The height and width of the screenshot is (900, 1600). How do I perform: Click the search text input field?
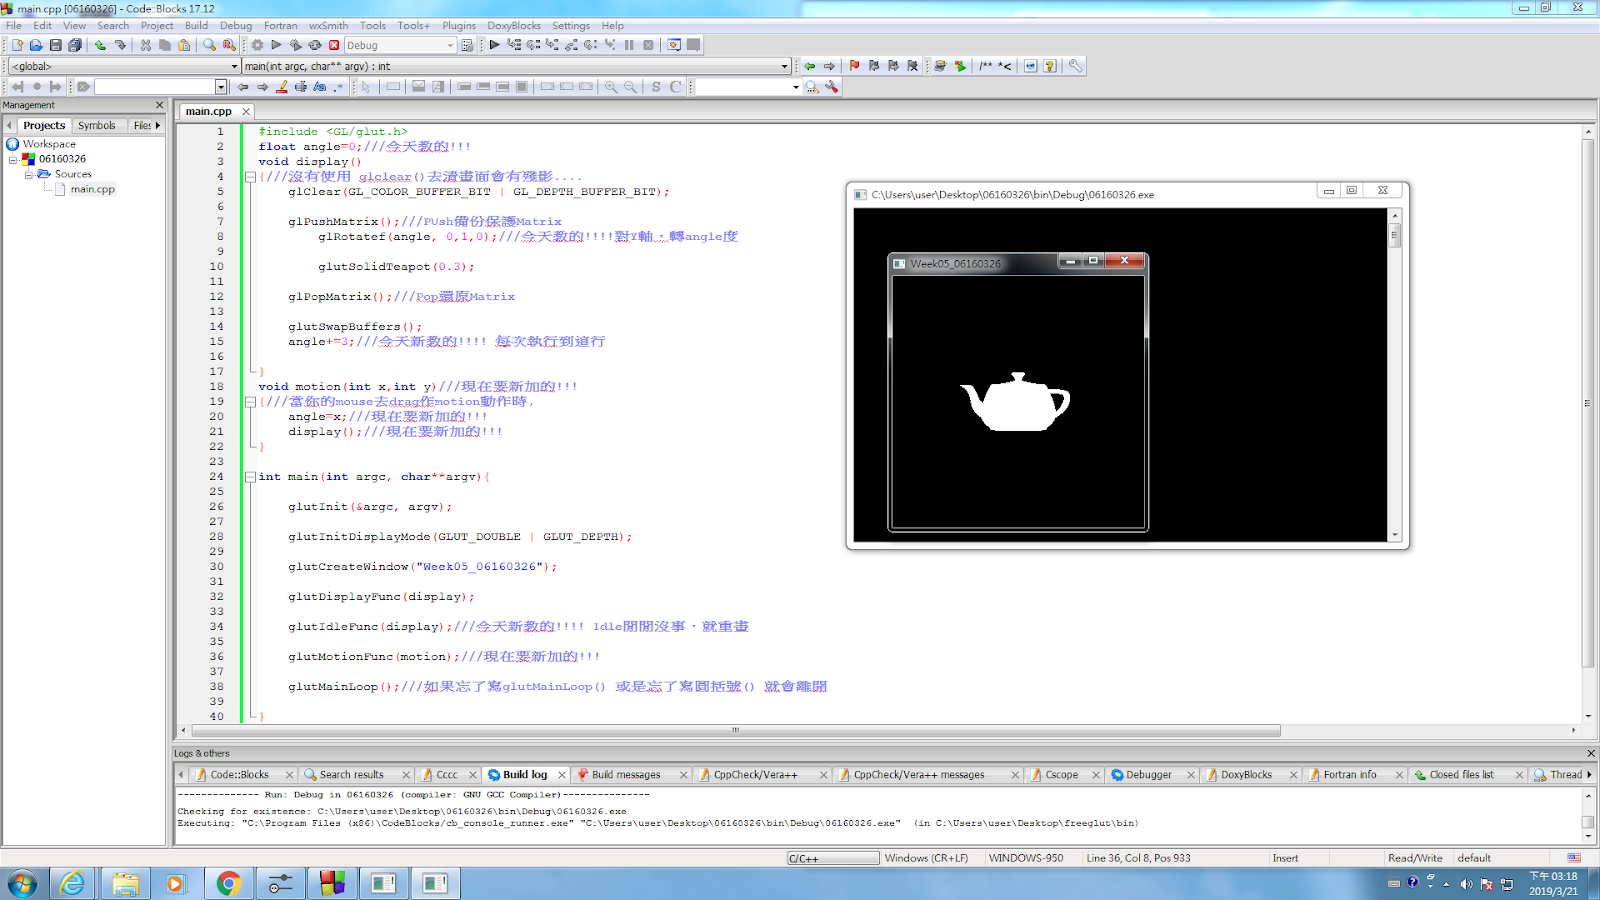click(x=155, y=87)
